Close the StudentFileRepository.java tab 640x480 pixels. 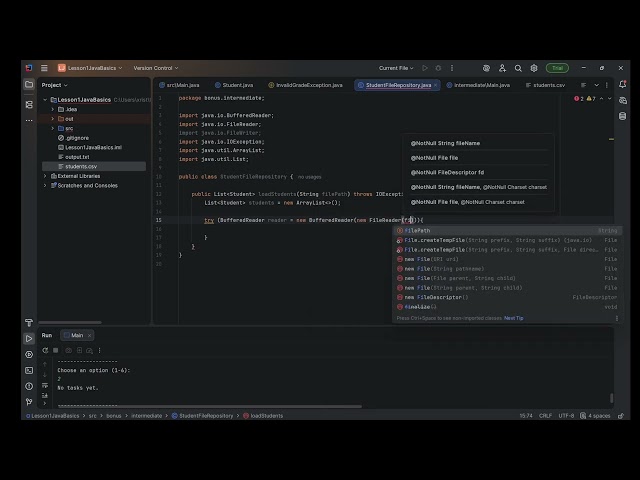[x=436, y=85]
